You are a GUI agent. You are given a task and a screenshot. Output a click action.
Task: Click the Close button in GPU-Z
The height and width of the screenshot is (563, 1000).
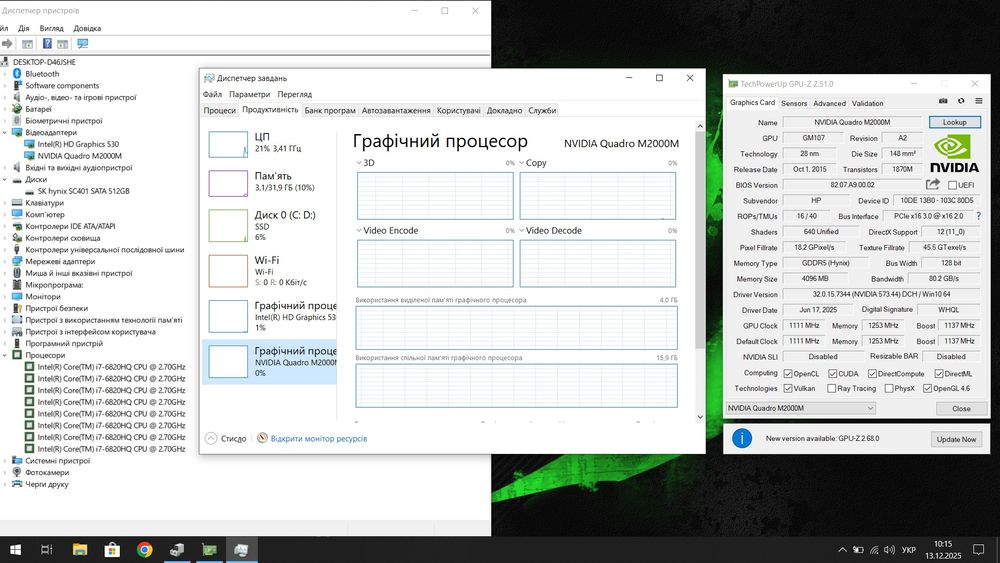click(961, 409)
